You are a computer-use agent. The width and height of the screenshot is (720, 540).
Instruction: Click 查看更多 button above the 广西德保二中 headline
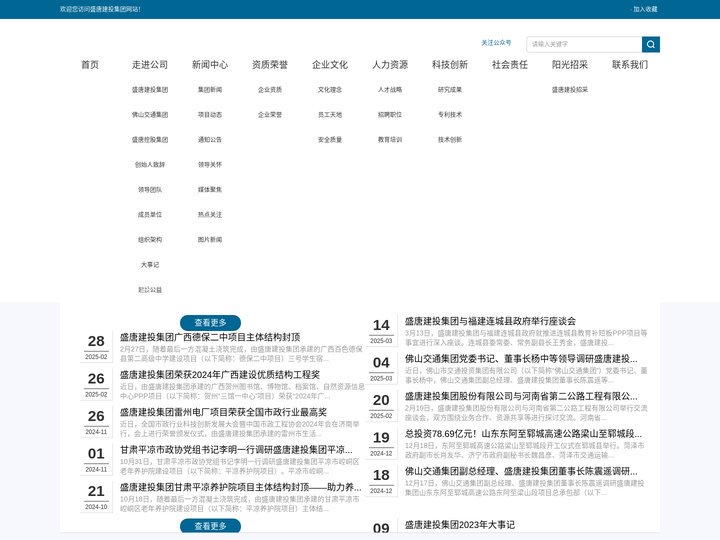click(x=210, y=322)
